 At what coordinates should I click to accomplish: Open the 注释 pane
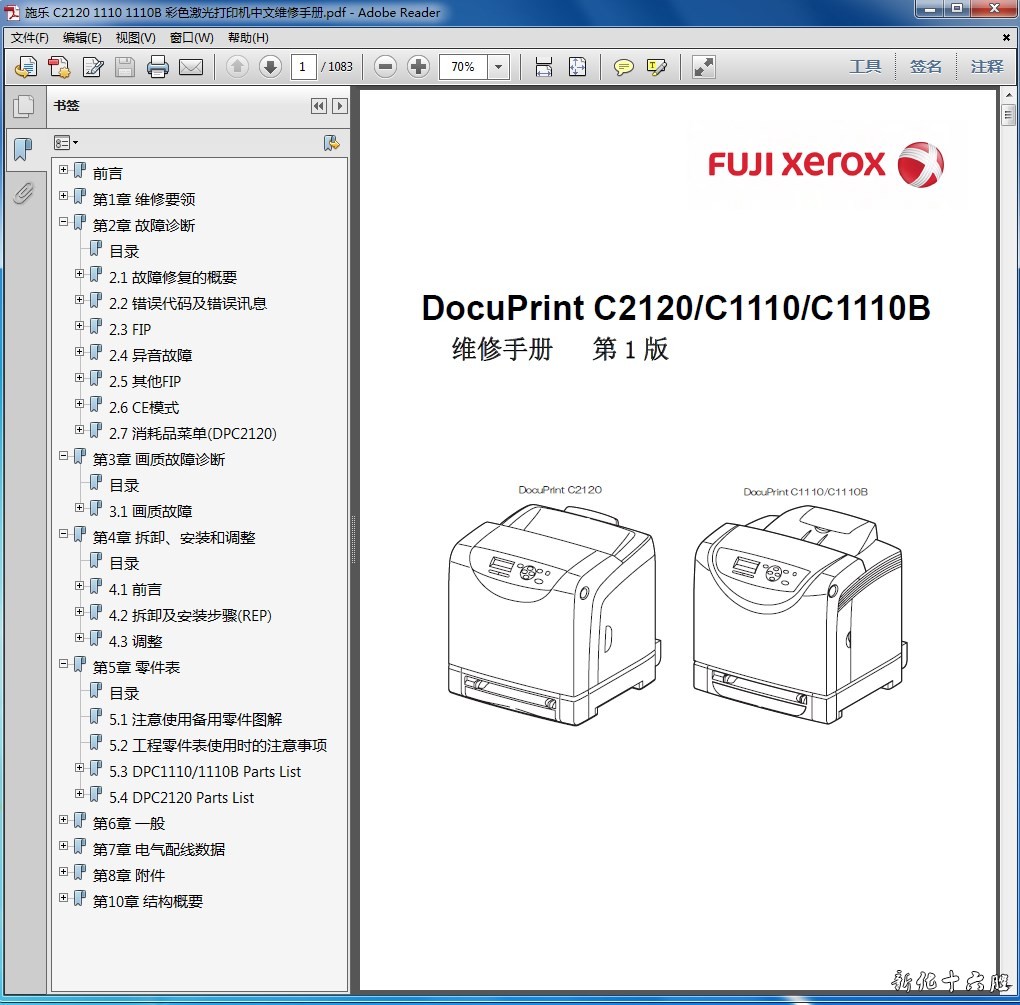986,67
